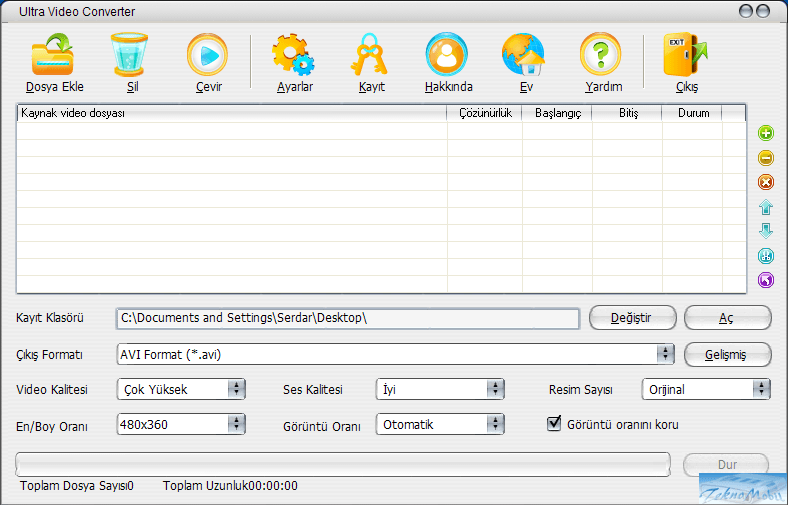
Task: Go to Ev globe home icon
Action: pyautogui.click(x=524, y=55)
